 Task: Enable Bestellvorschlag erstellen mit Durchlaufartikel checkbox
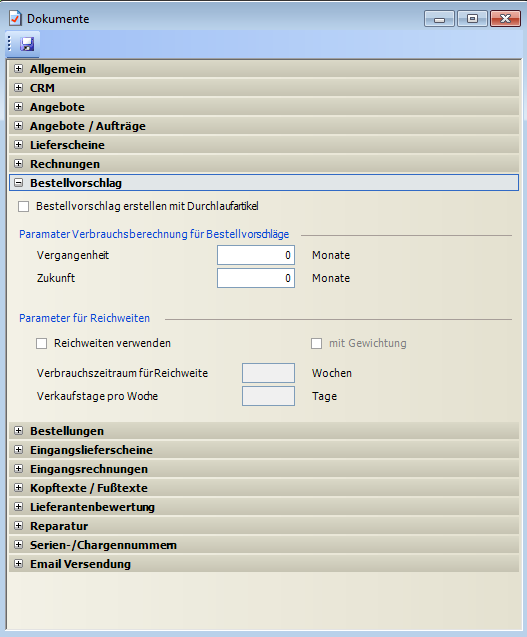tap(24, 207)
